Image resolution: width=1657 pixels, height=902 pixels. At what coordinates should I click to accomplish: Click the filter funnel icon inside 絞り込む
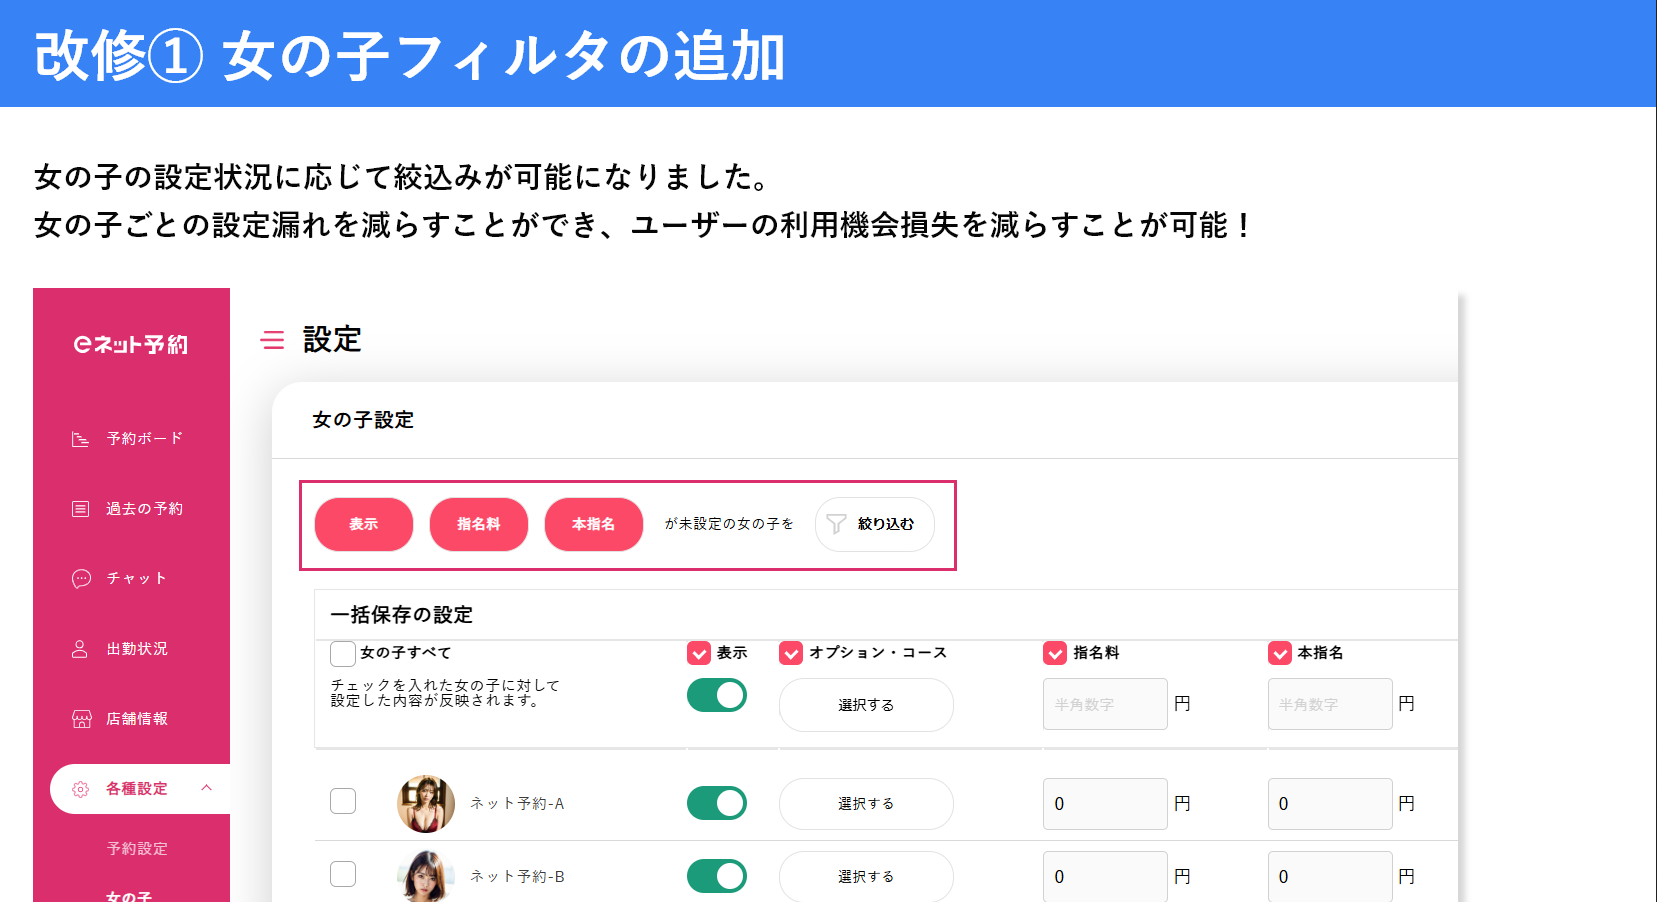click(x=836, y=524)
